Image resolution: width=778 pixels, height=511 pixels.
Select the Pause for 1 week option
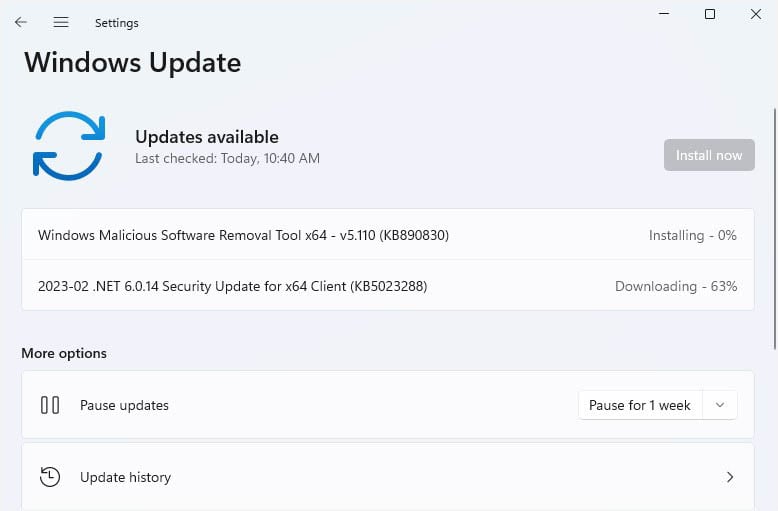point(640,405)
